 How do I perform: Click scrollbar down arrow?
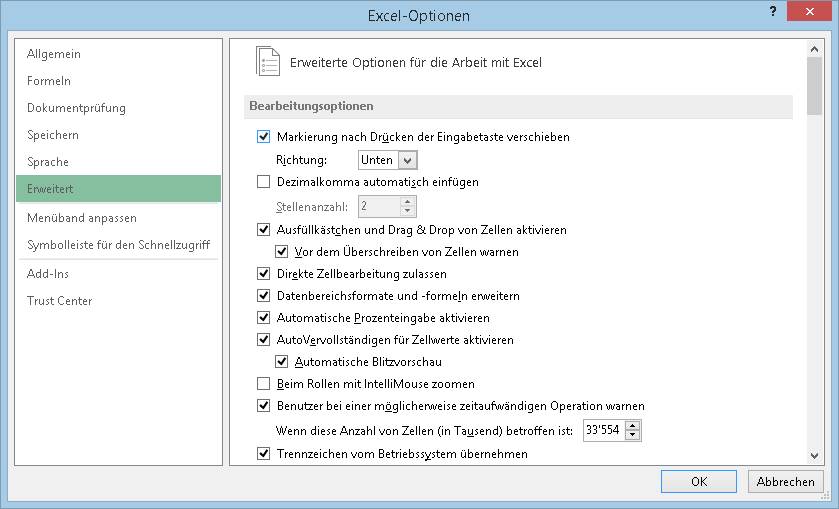click(x=814, y=455)
